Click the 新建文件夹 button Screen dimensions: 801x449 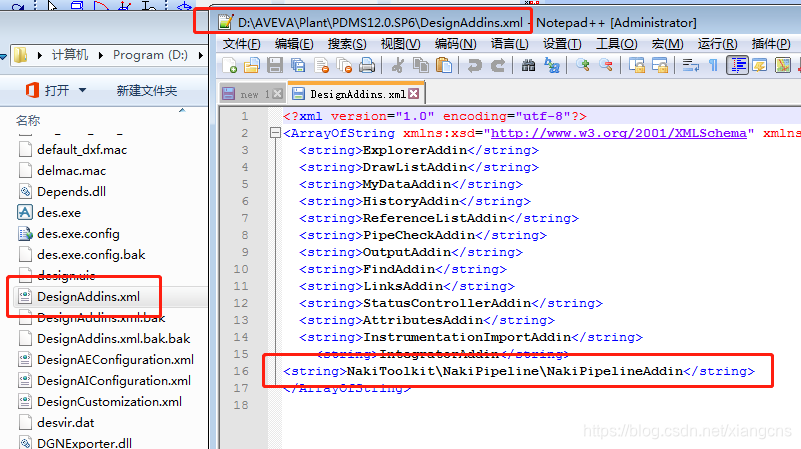[146, 91]
